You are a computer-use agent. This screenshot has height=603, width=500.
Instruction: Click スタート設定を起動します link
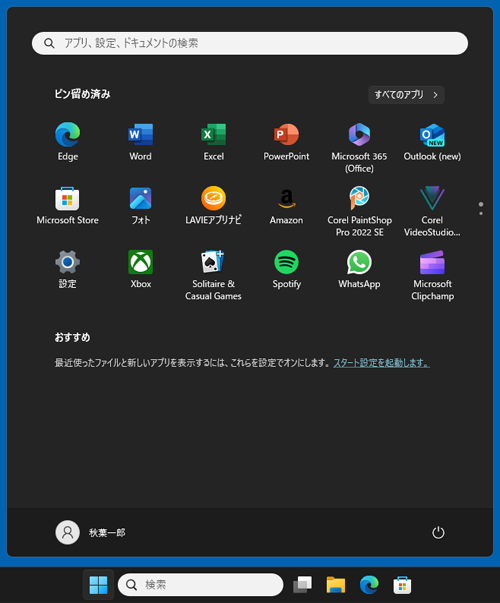coord(381,363)
